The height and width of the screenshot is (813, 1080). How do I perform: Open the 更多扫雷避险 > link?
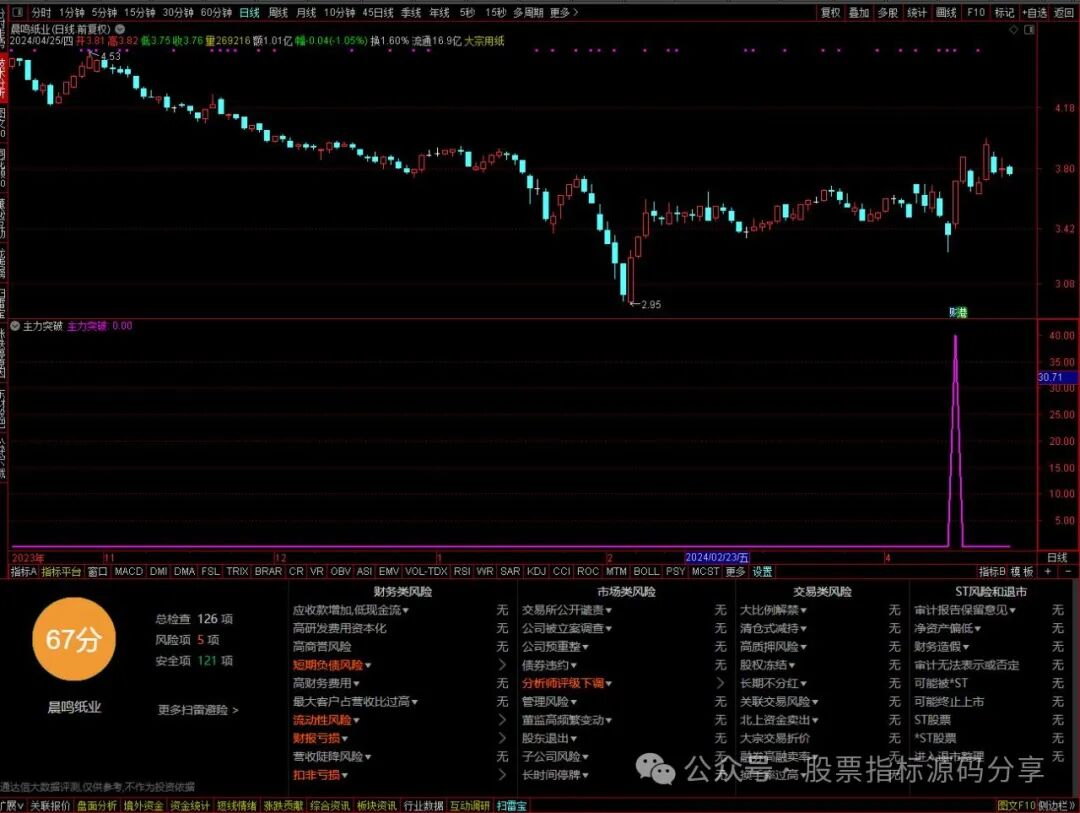(198, 710)
